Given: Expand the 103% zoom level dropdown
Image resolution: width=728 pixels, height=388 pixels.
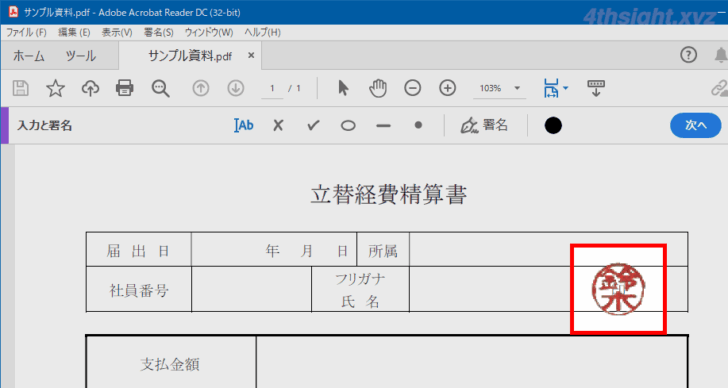Looking at the screenshot, I should click(x=517, y=88).
